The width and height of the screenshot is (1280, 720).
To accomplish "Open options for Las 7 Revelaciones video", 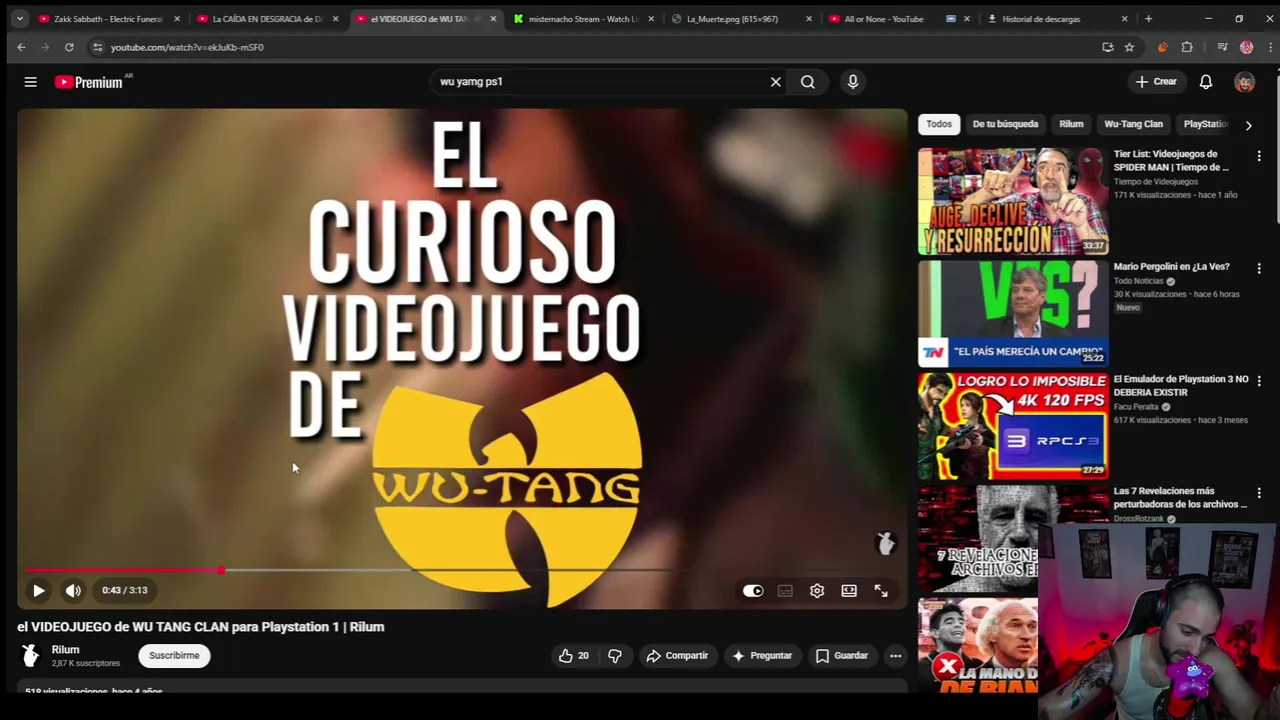I will pyautogui.click(x=1259, y=494).
